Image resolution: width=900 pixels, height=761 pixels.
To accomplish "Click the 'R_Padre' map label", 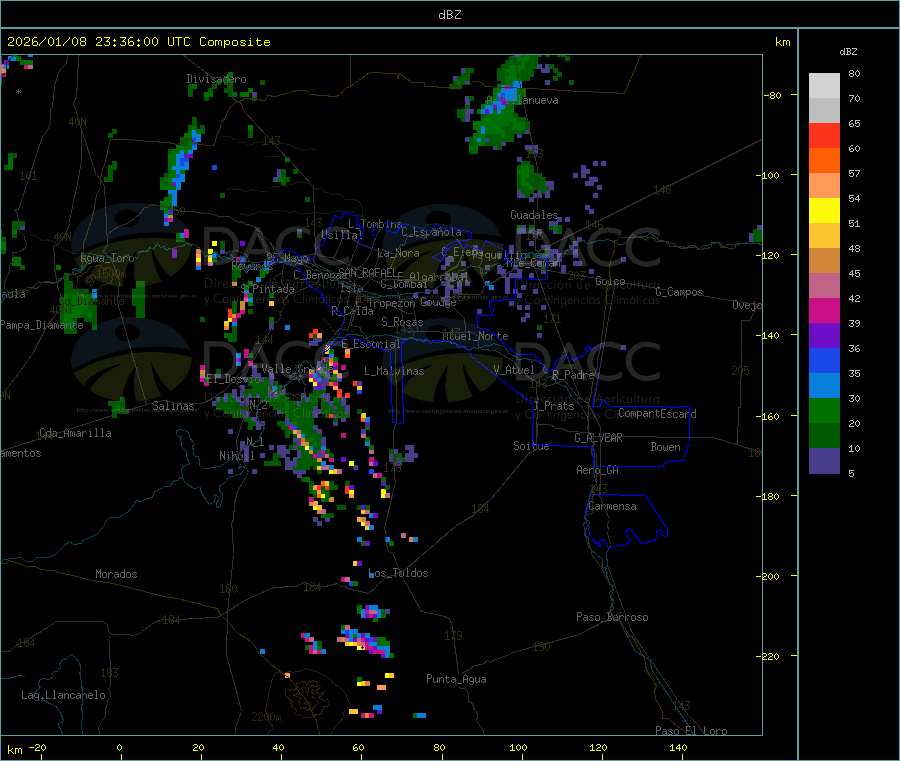I will point(573,375).
